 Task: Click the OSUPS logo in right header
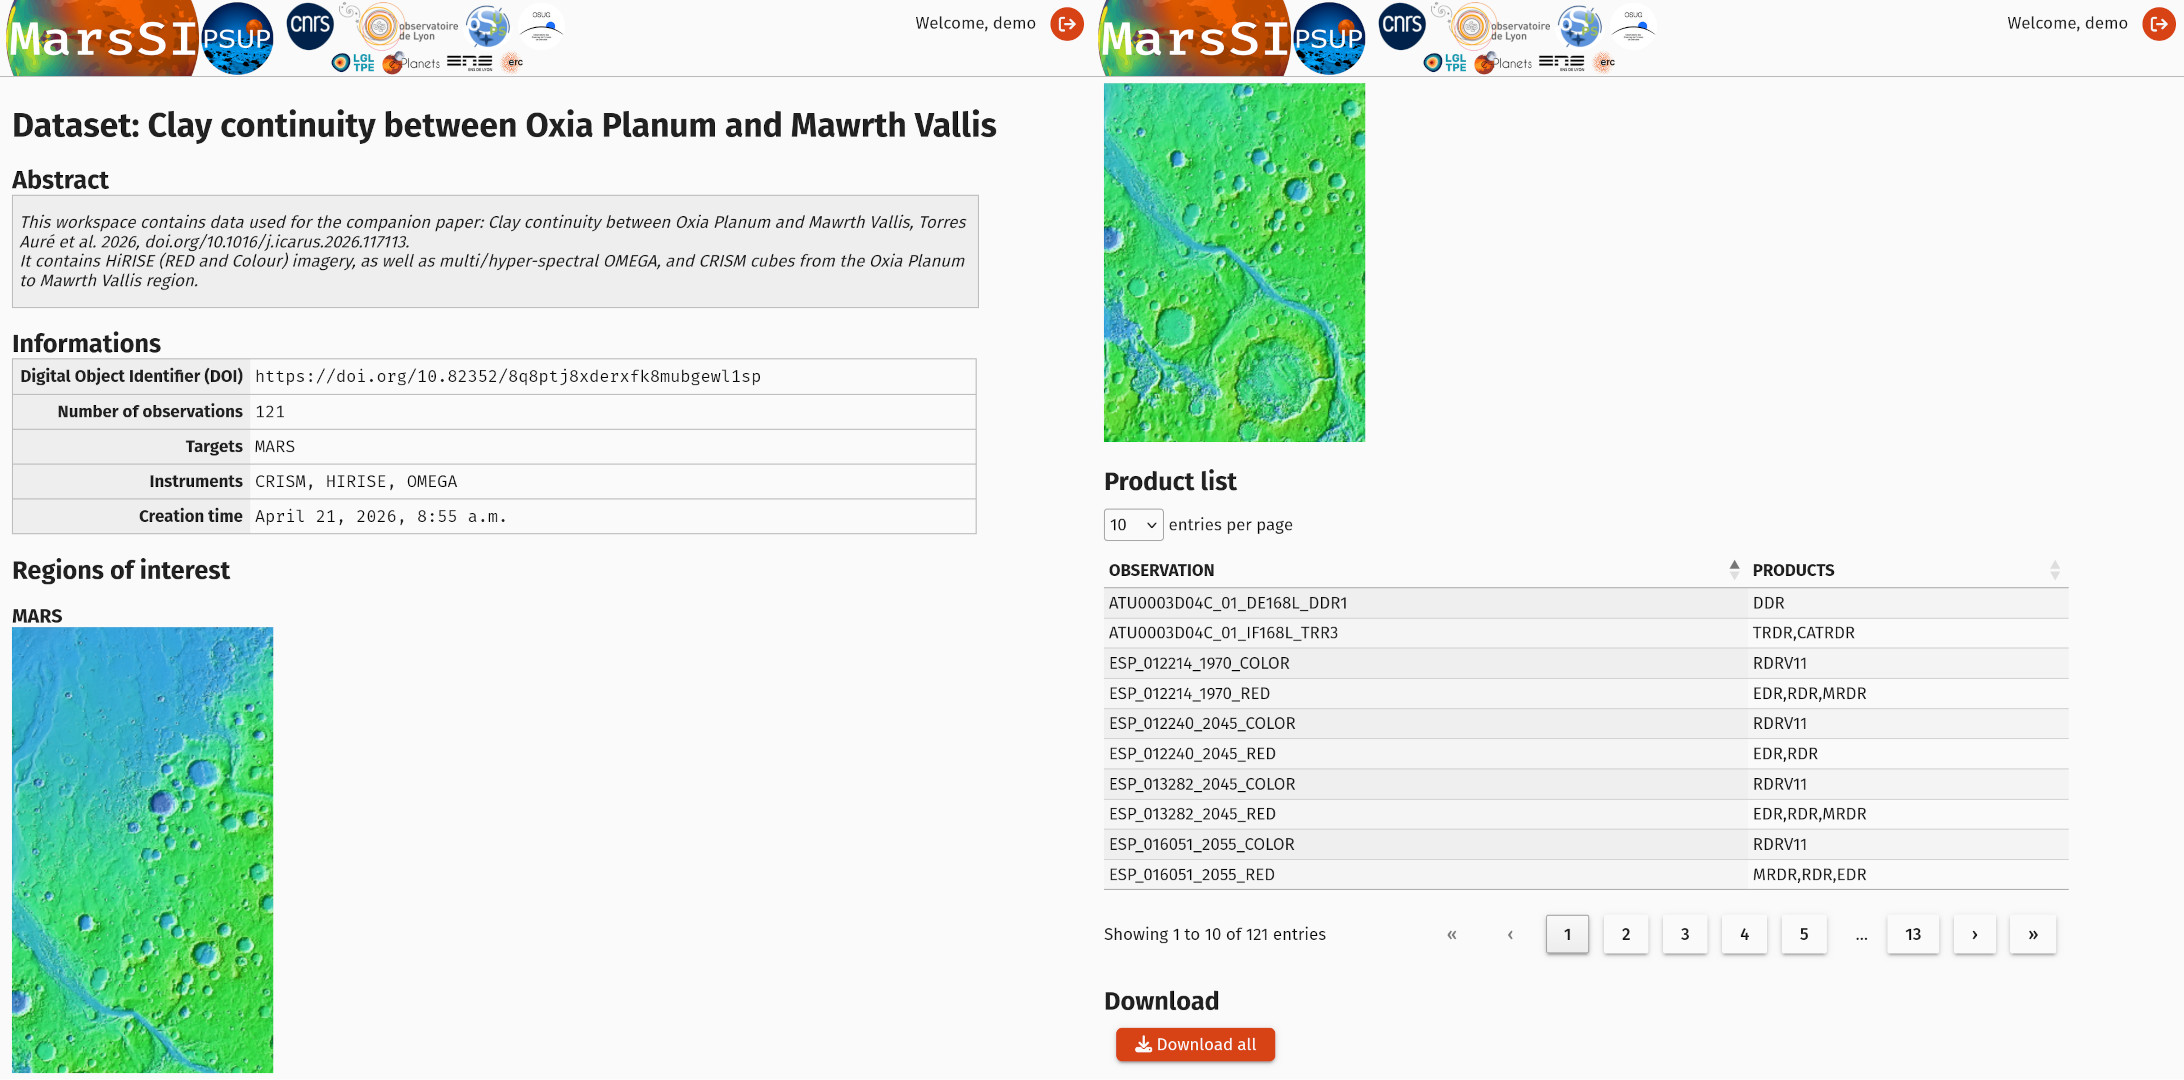pos(1580,26)
